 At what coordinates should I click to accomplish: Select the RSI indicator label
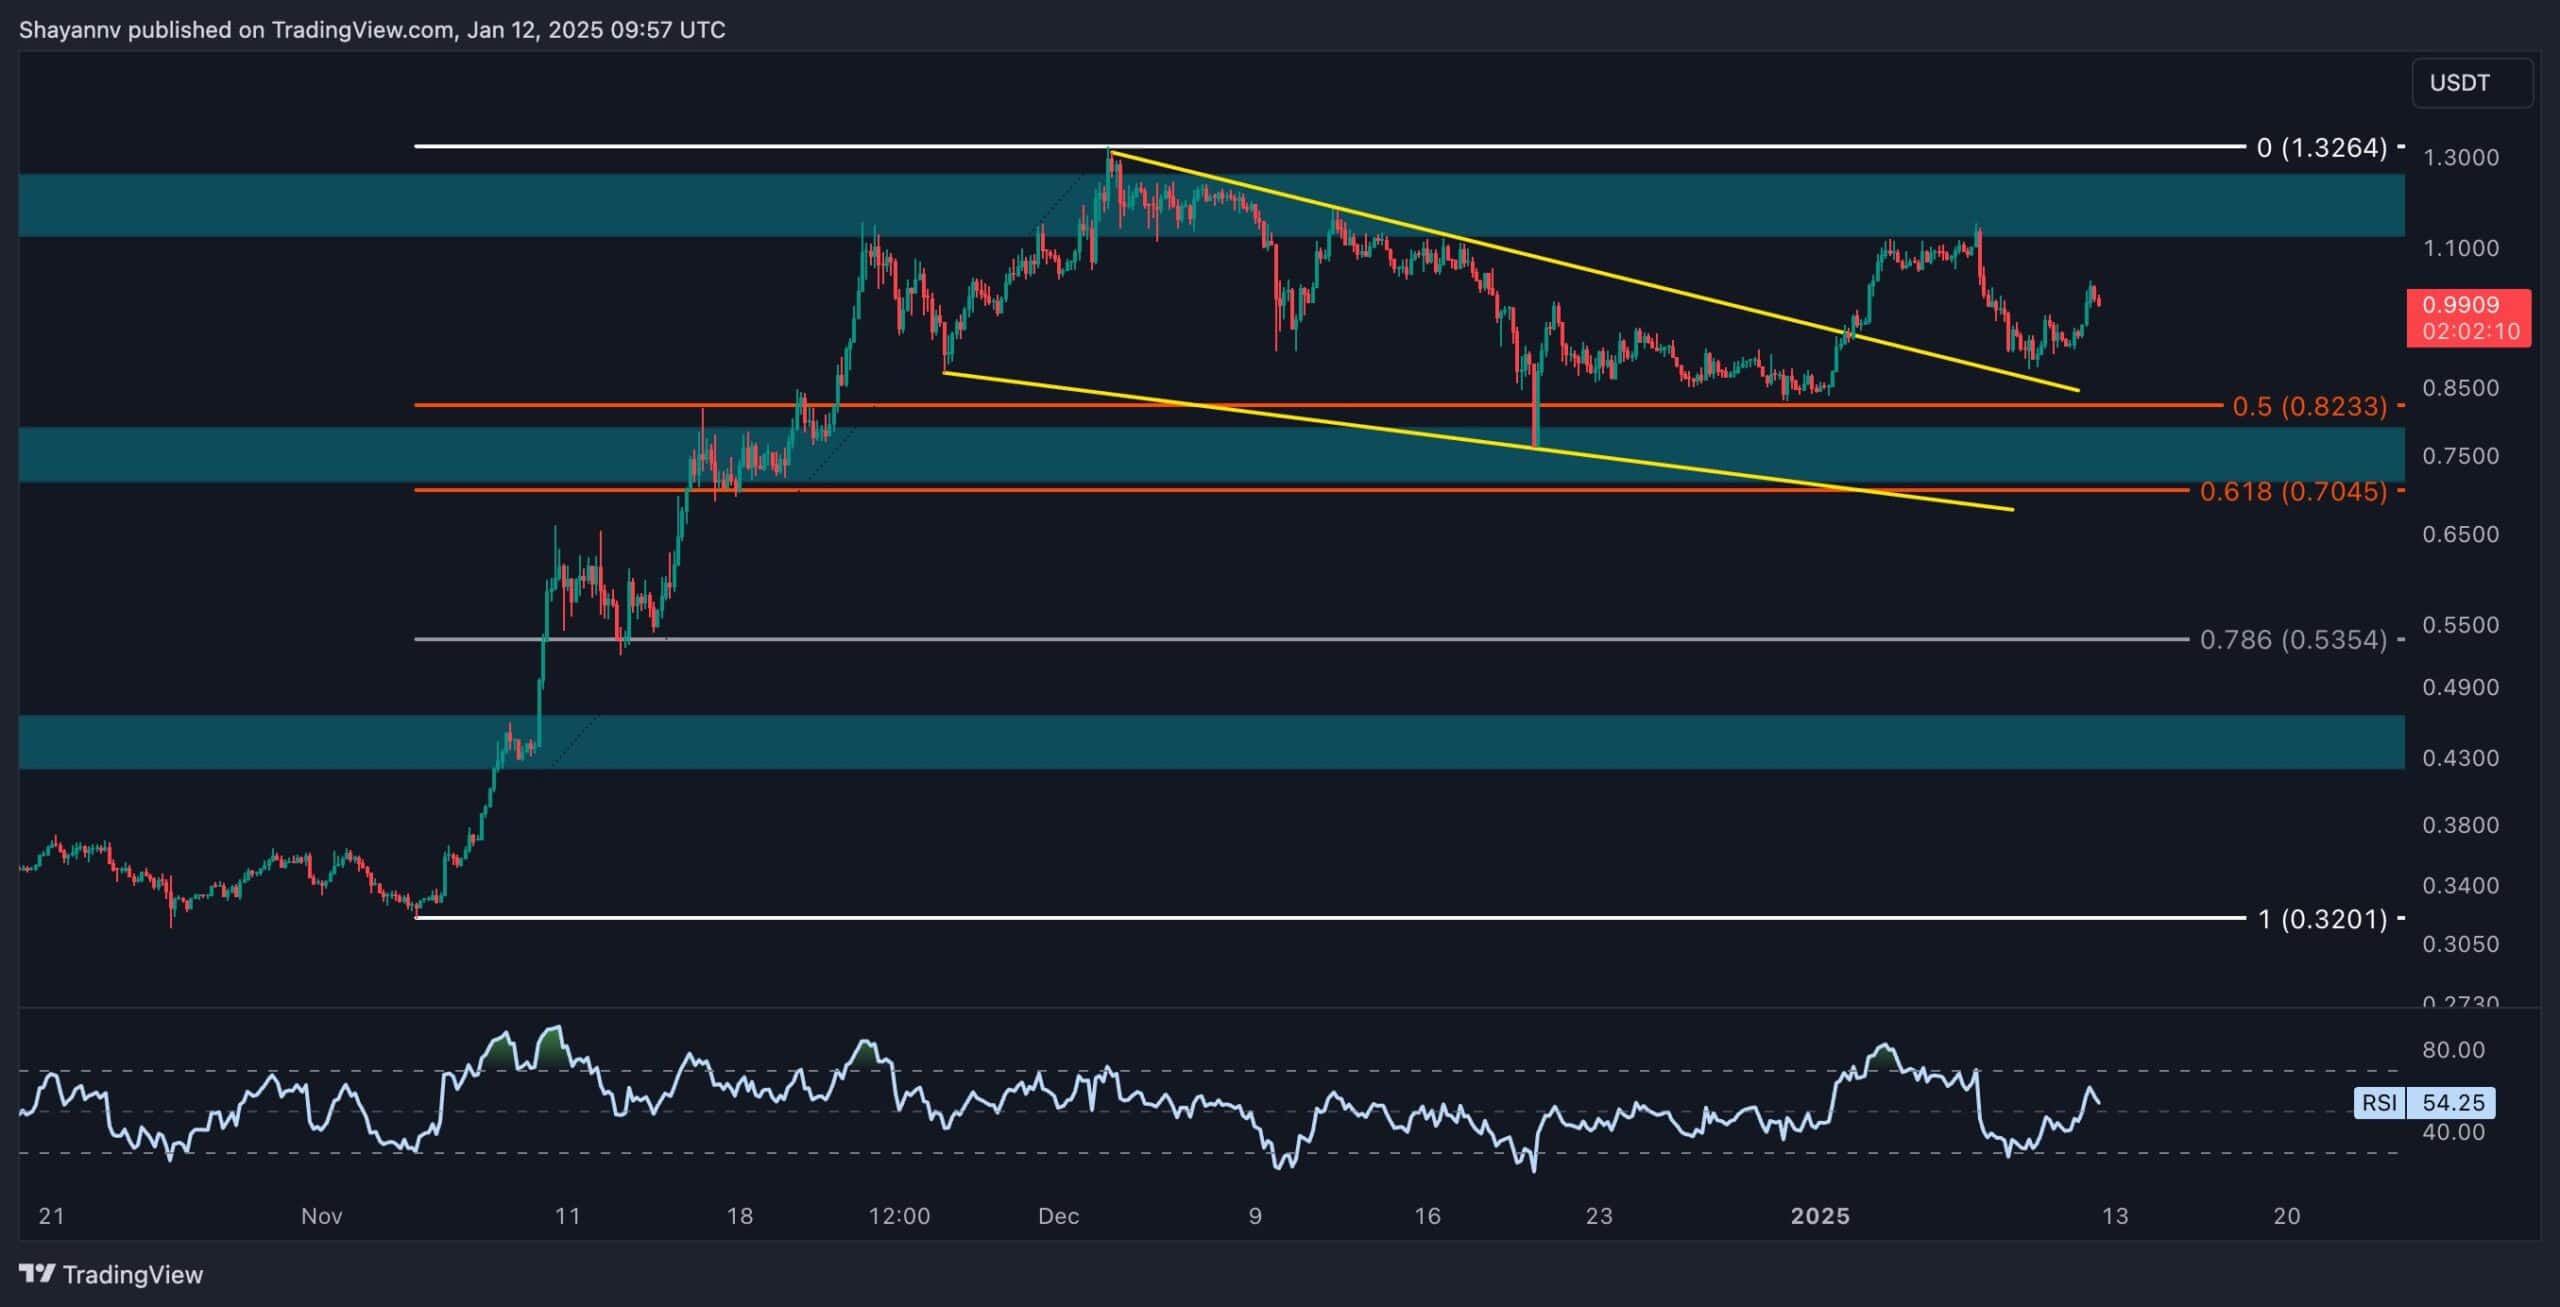click(2379, 1102)
